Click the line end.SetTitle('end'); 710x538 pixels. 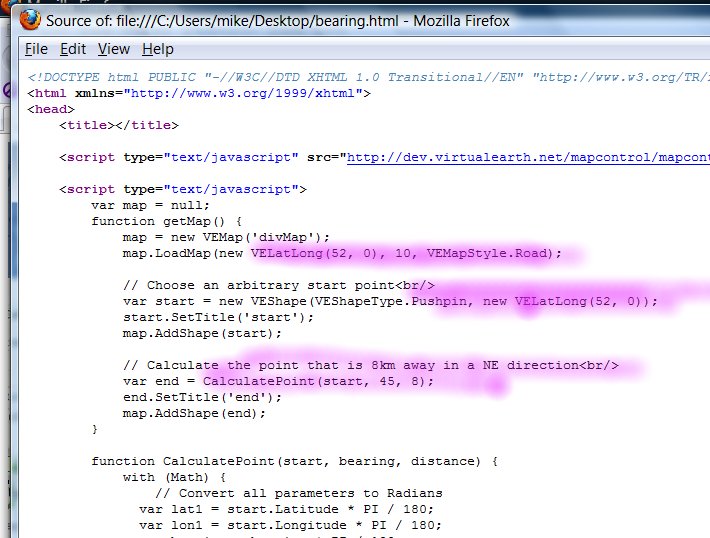tap(202, 397)
